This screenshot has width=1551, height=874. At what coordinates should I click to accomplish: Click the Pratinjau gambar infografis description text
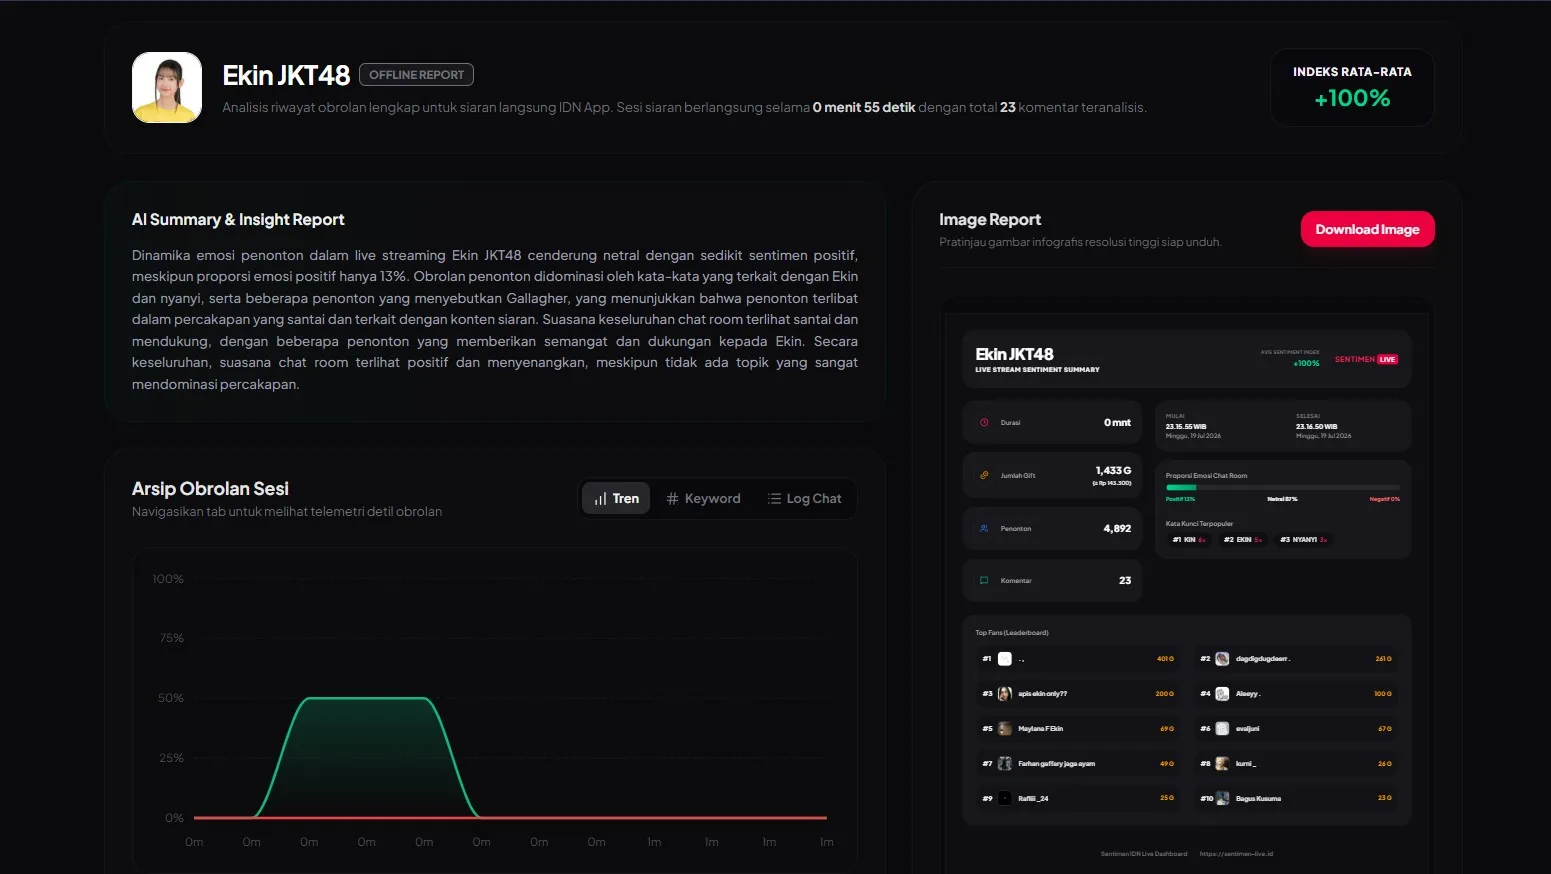[1080, 242]
